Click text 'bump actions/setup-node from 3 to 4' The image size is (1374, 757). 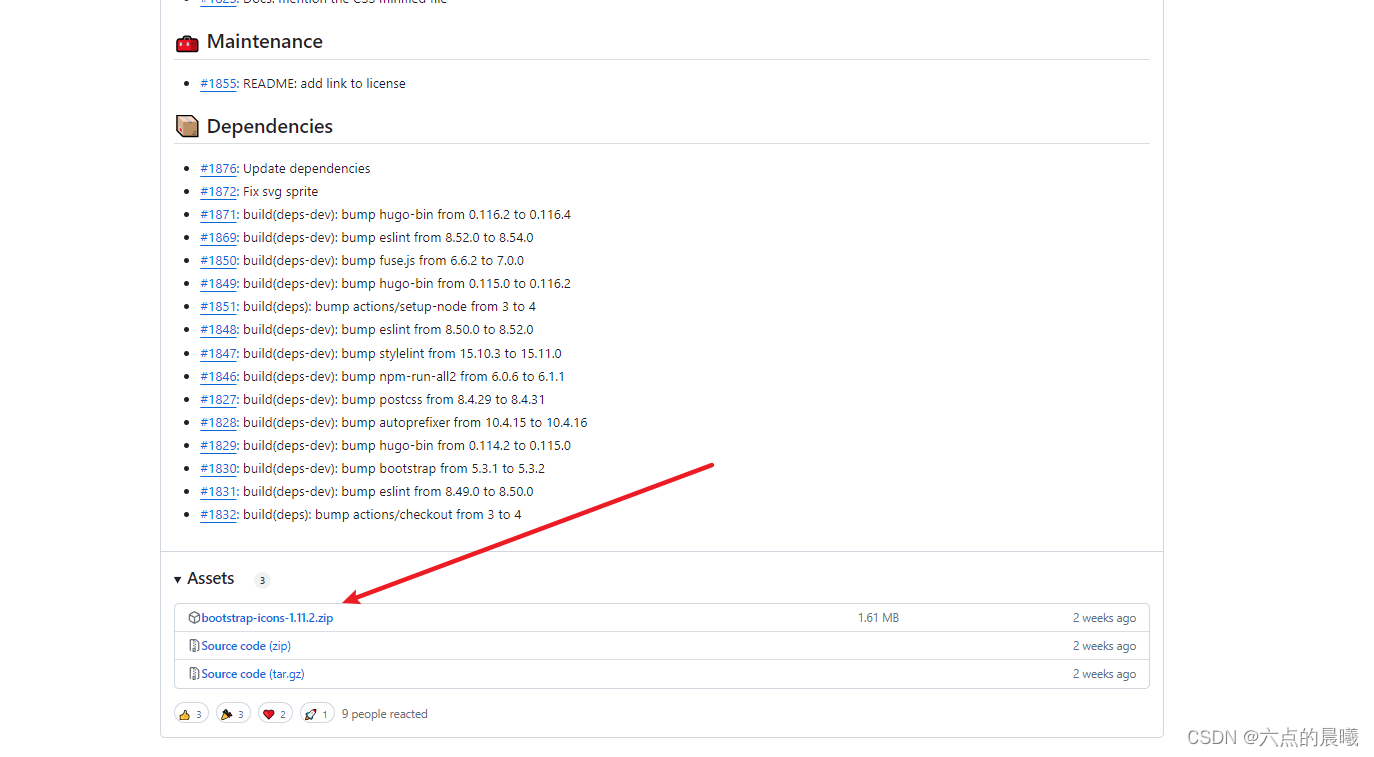coord(426,307)
